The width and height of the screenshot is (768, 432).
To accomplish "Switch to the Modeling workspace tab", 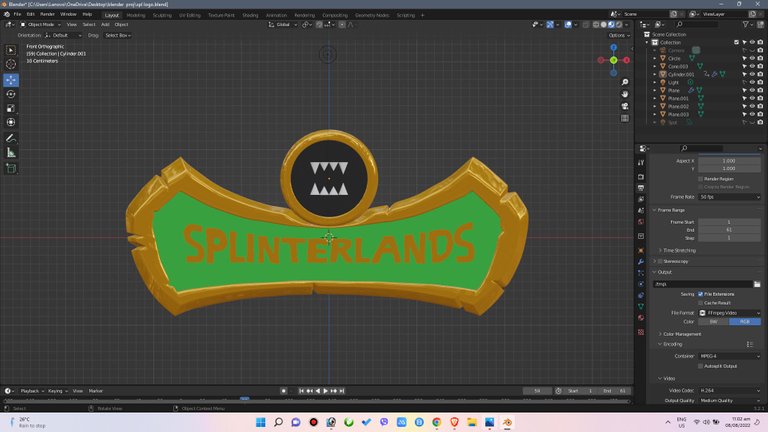I will [x=136, y=15].
